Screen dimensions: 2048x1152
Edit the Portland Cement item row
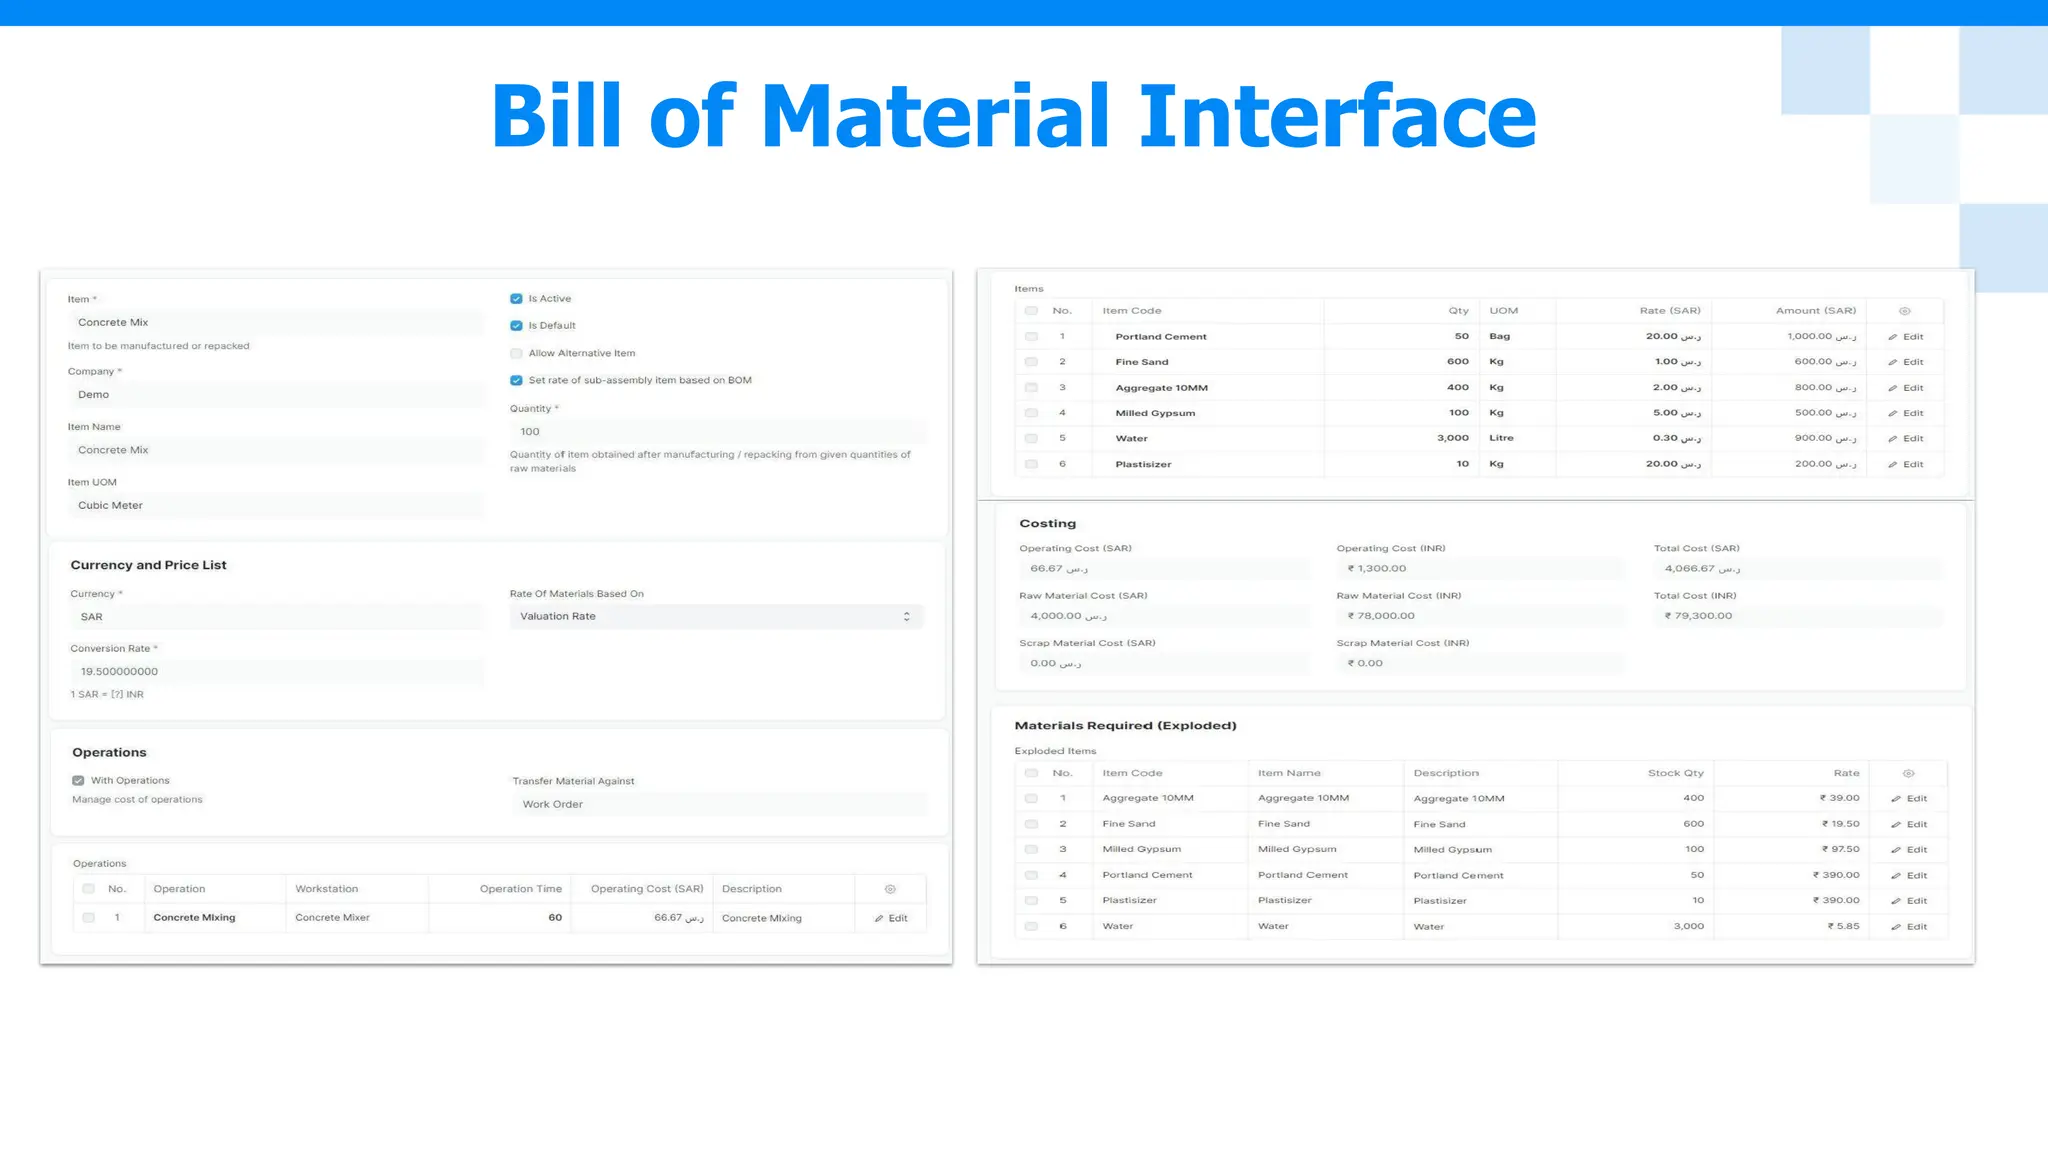tap(1905, 337)
